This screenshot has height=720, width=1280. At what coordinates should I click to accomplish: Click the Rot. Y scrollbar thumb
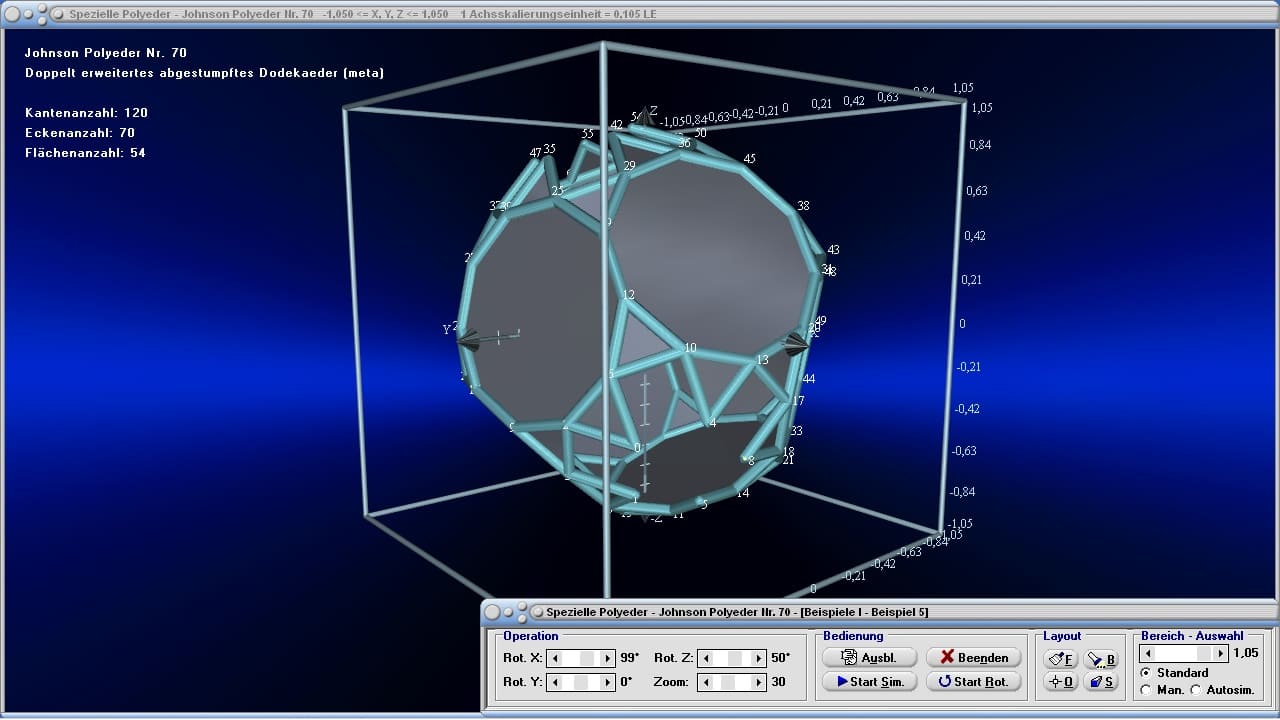[581, 682]
